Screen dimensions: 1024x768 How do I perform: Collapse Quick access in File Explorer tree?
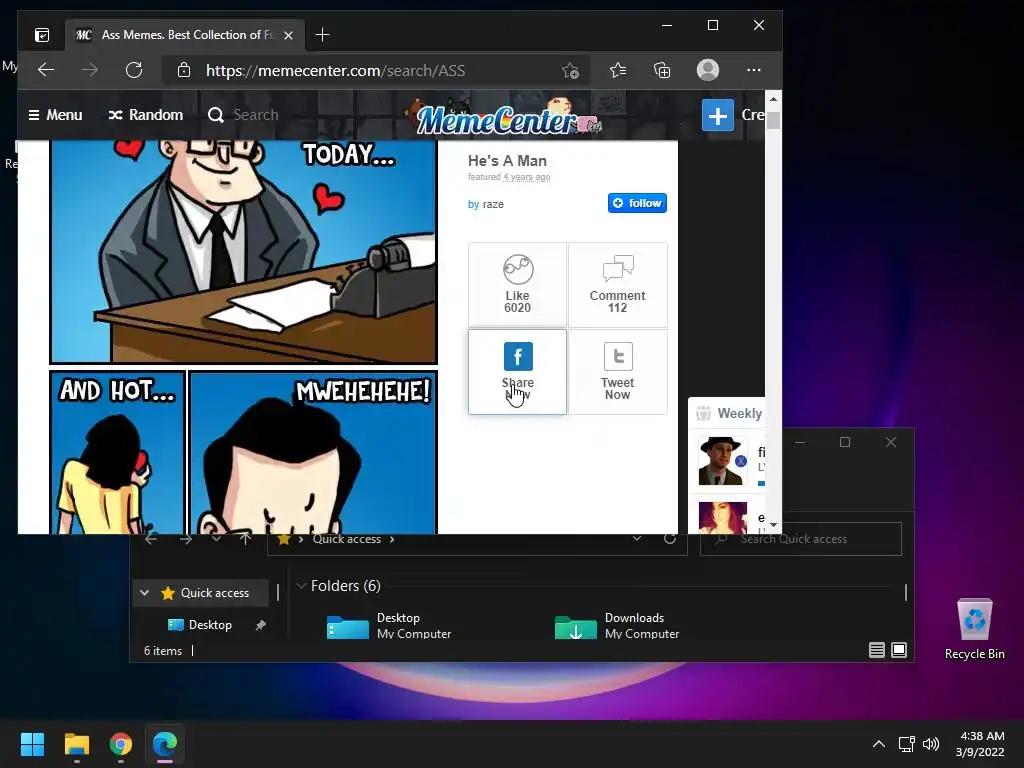(144, 593)
